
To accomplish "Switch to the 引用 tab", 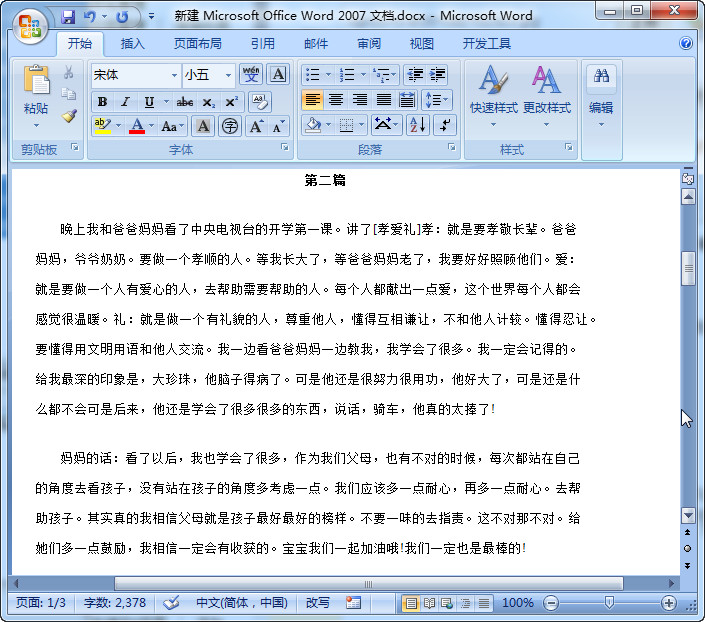I will click(263, 44).
